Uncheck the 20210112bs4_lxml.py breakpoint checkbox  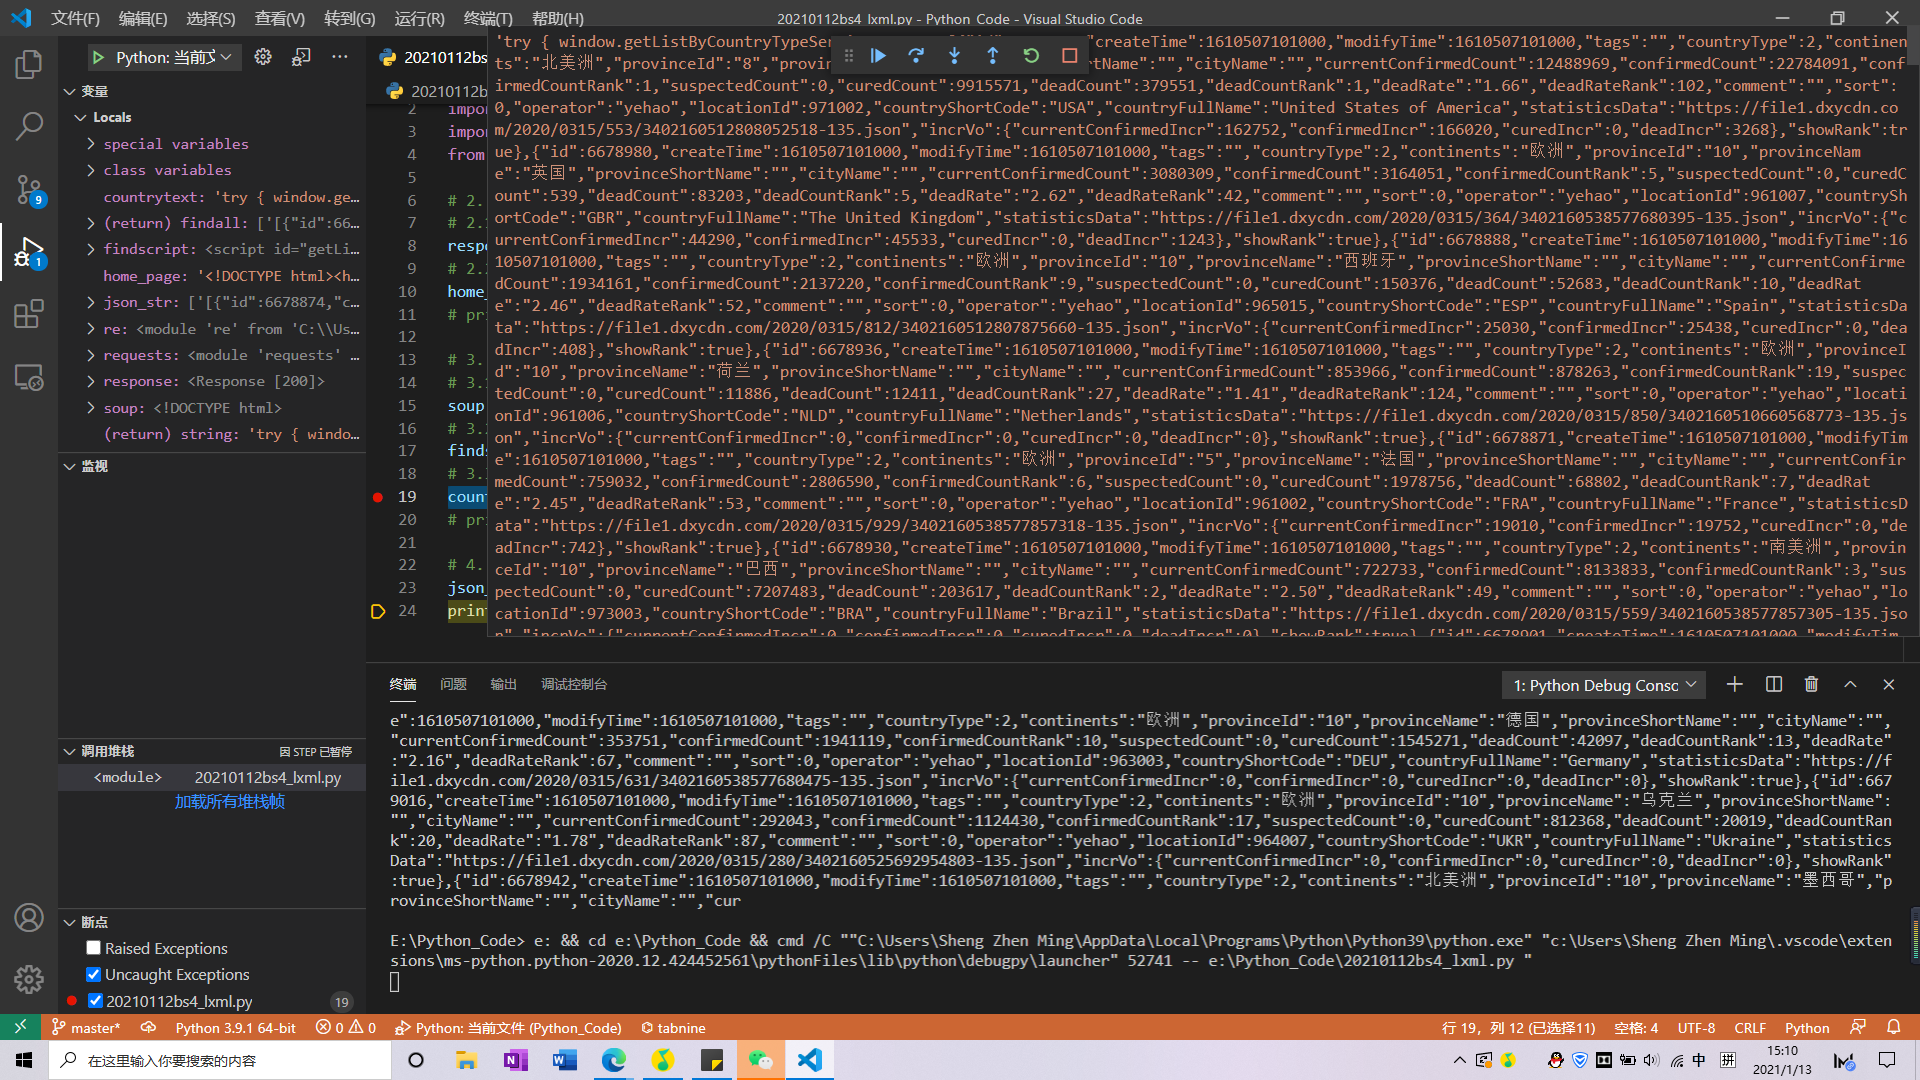[x=95, y=1001]
